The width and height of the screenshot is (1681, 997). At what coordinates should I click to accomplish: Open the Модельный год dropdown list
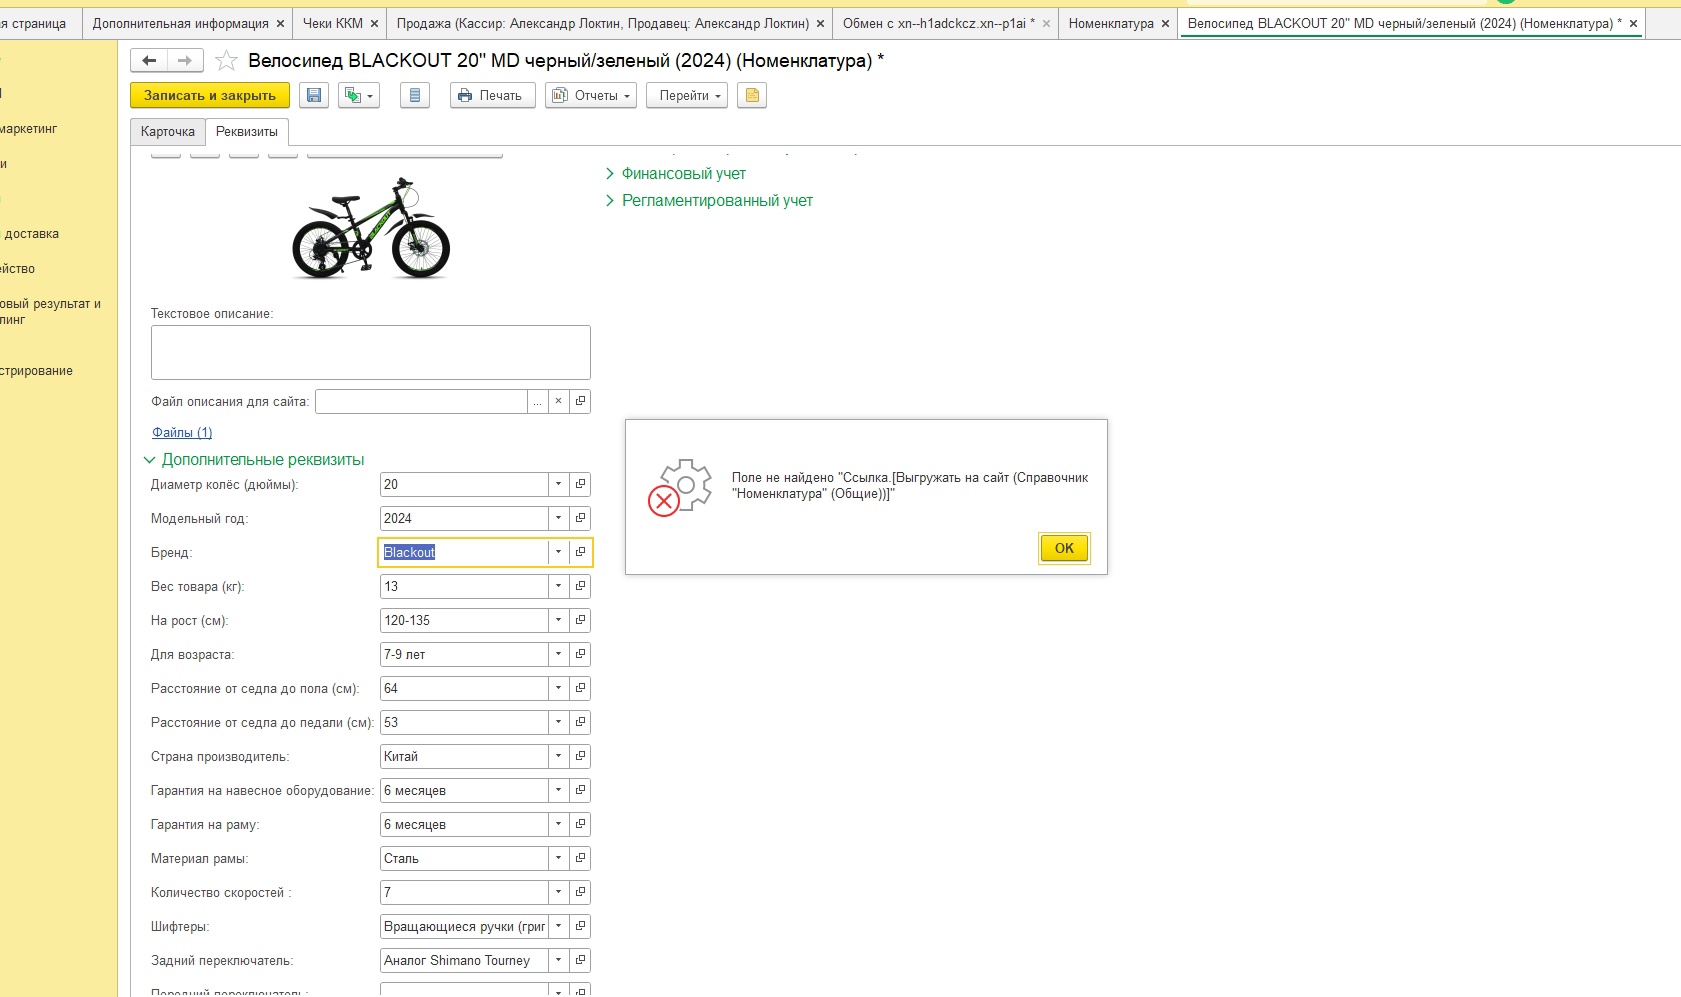[x=558, y=518]
